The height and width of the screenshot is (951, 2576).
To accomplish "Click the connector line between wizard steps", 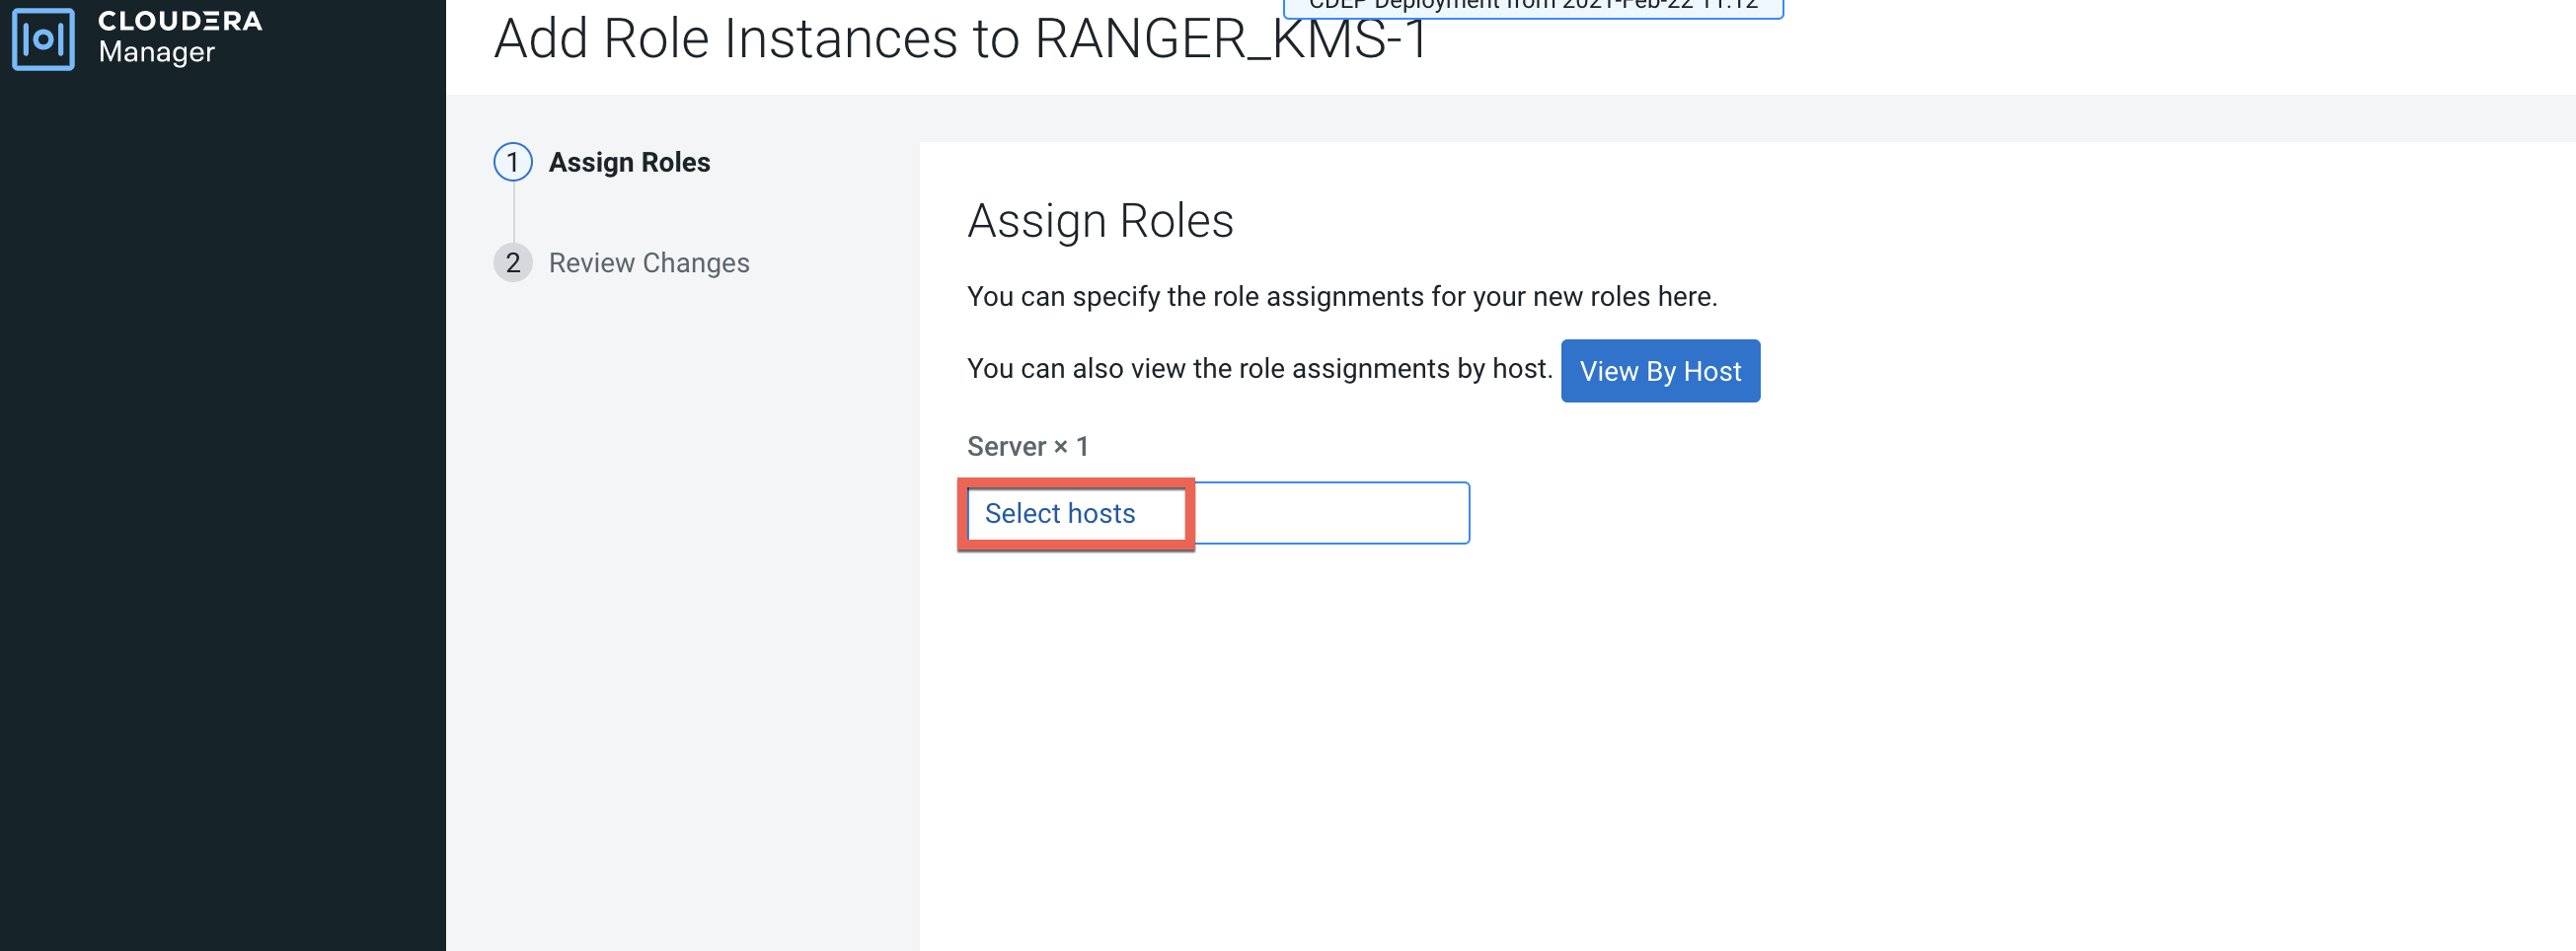I will click(x=514, y=212).
